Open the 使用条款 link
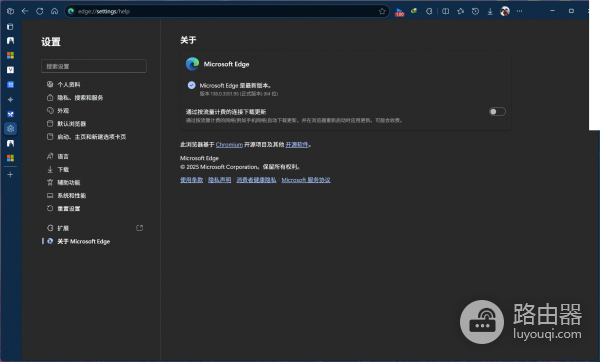Viewport: 600px width, 362px height. (x=191, y=180)
